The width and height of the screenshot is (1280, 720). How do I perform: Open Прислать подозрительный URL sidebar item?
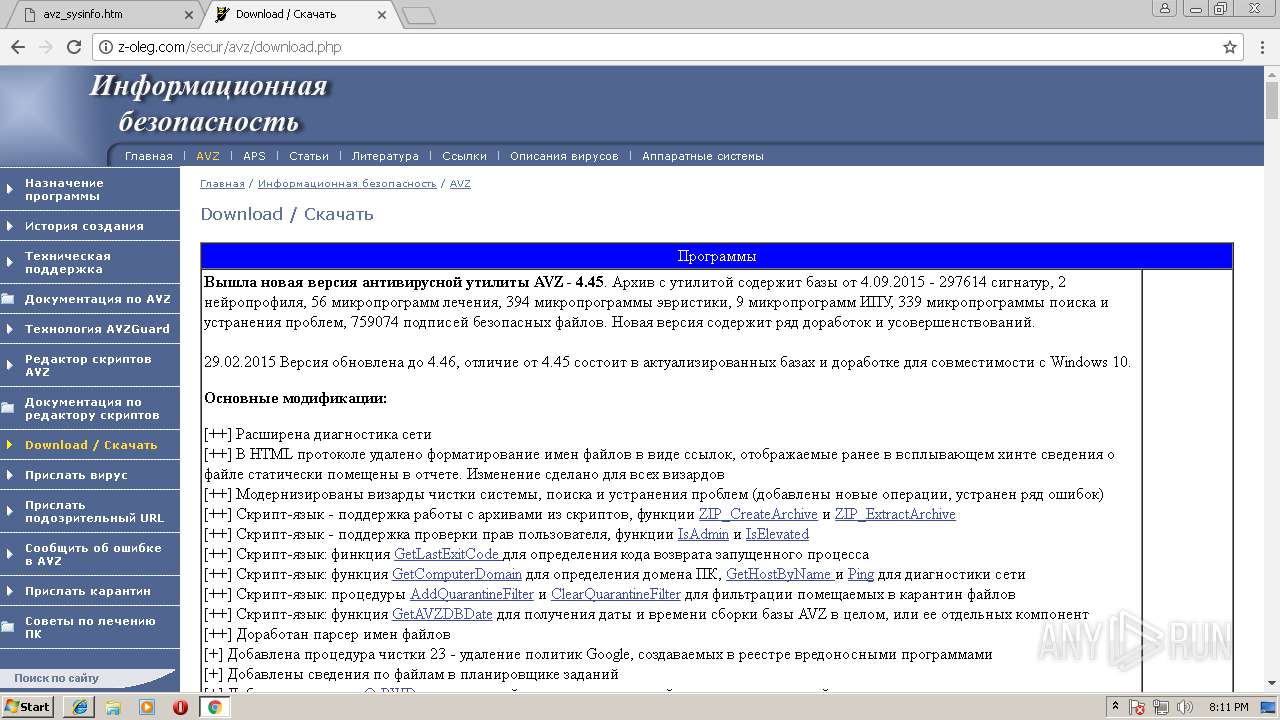coord(90,512)
